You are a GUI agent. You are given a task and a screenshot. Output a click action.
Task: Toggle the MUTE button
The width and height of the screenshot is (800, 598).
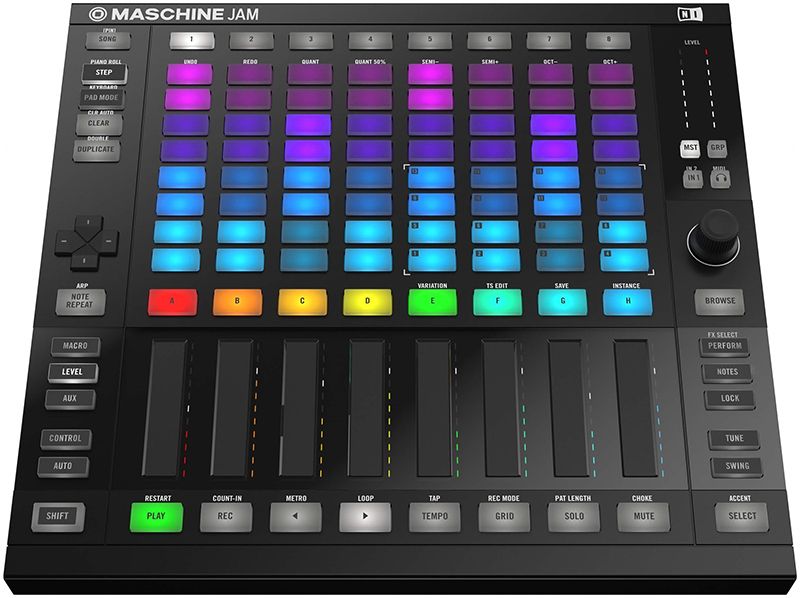point(642,516)
